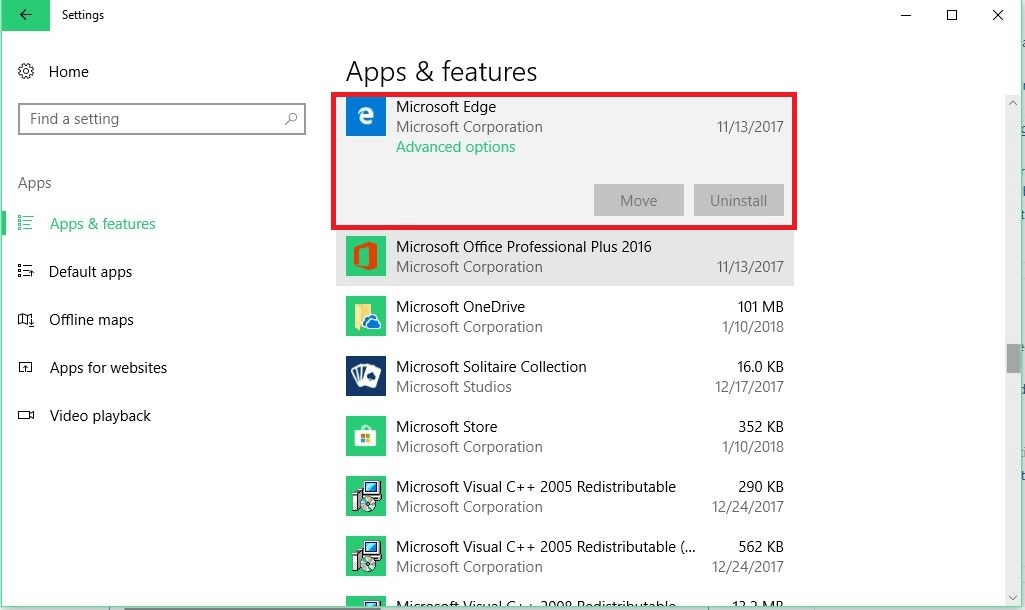
Task: Open Advanced options for Microsoft Edge
Action: coord(455,146)
